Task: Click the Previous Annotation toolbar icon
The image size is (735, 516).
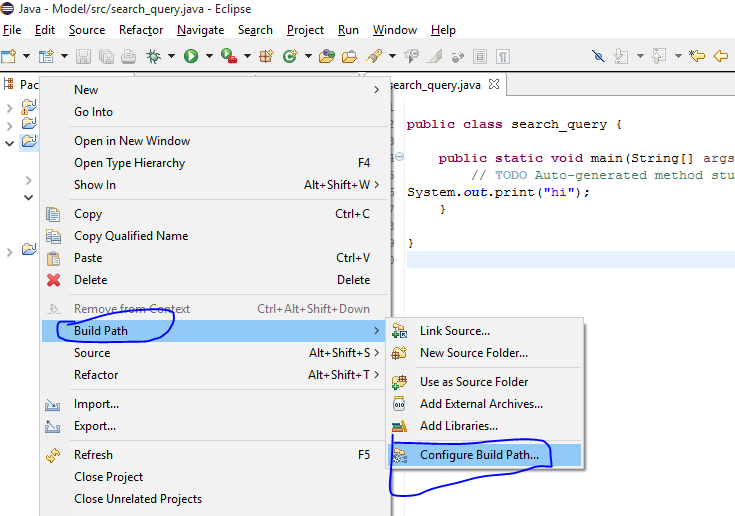Action: coord(659,56)
